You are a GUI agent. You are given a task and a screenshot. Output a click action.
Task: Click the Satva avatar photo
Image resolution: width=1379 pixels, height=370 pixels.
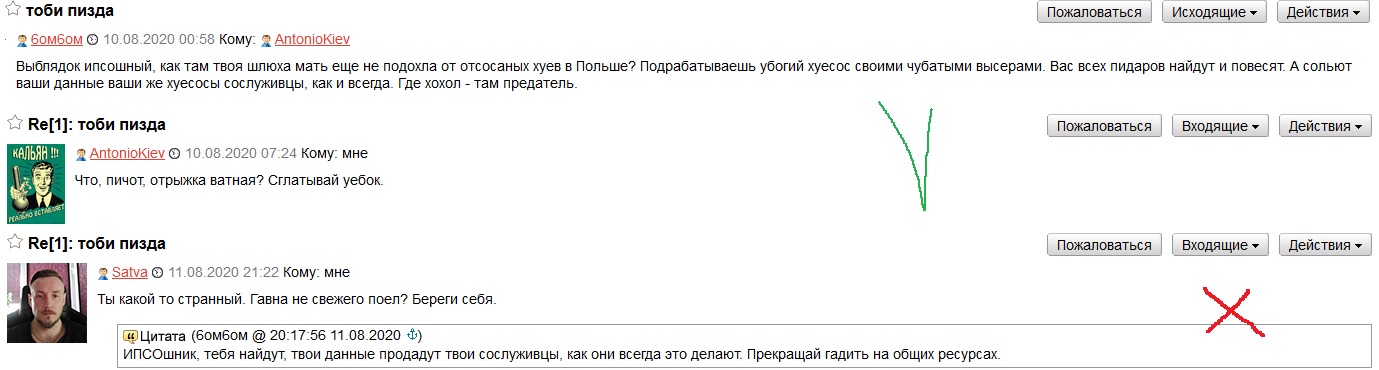click(47, 303)
